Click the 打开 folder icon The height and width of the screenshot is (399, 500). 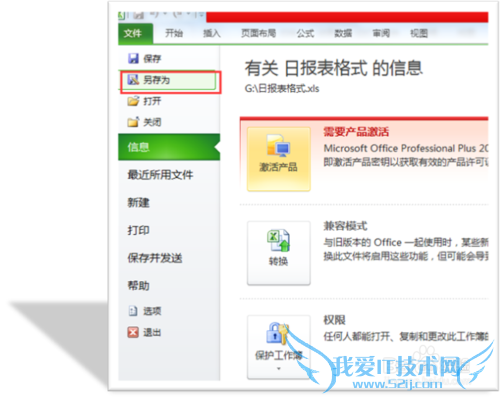133,101
